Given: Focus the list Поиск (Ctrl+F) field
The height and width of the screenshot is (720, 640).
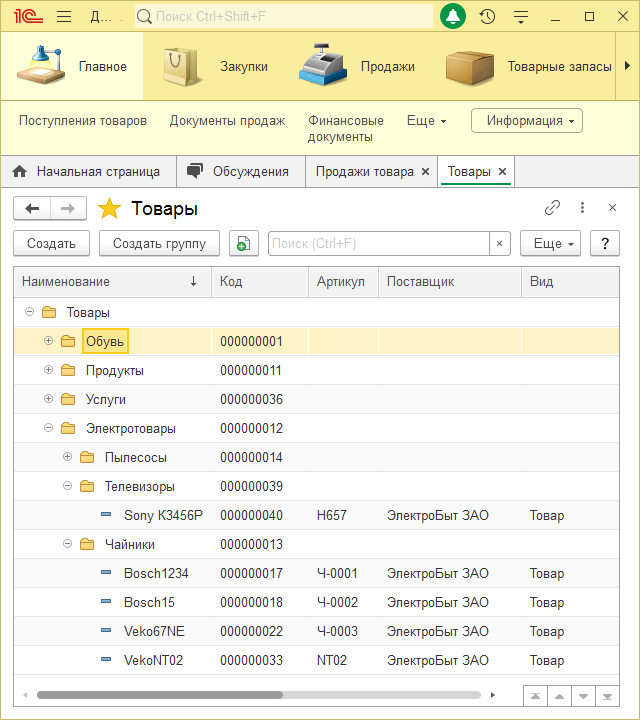Looking at the screenshot, I should coord(379,243).
